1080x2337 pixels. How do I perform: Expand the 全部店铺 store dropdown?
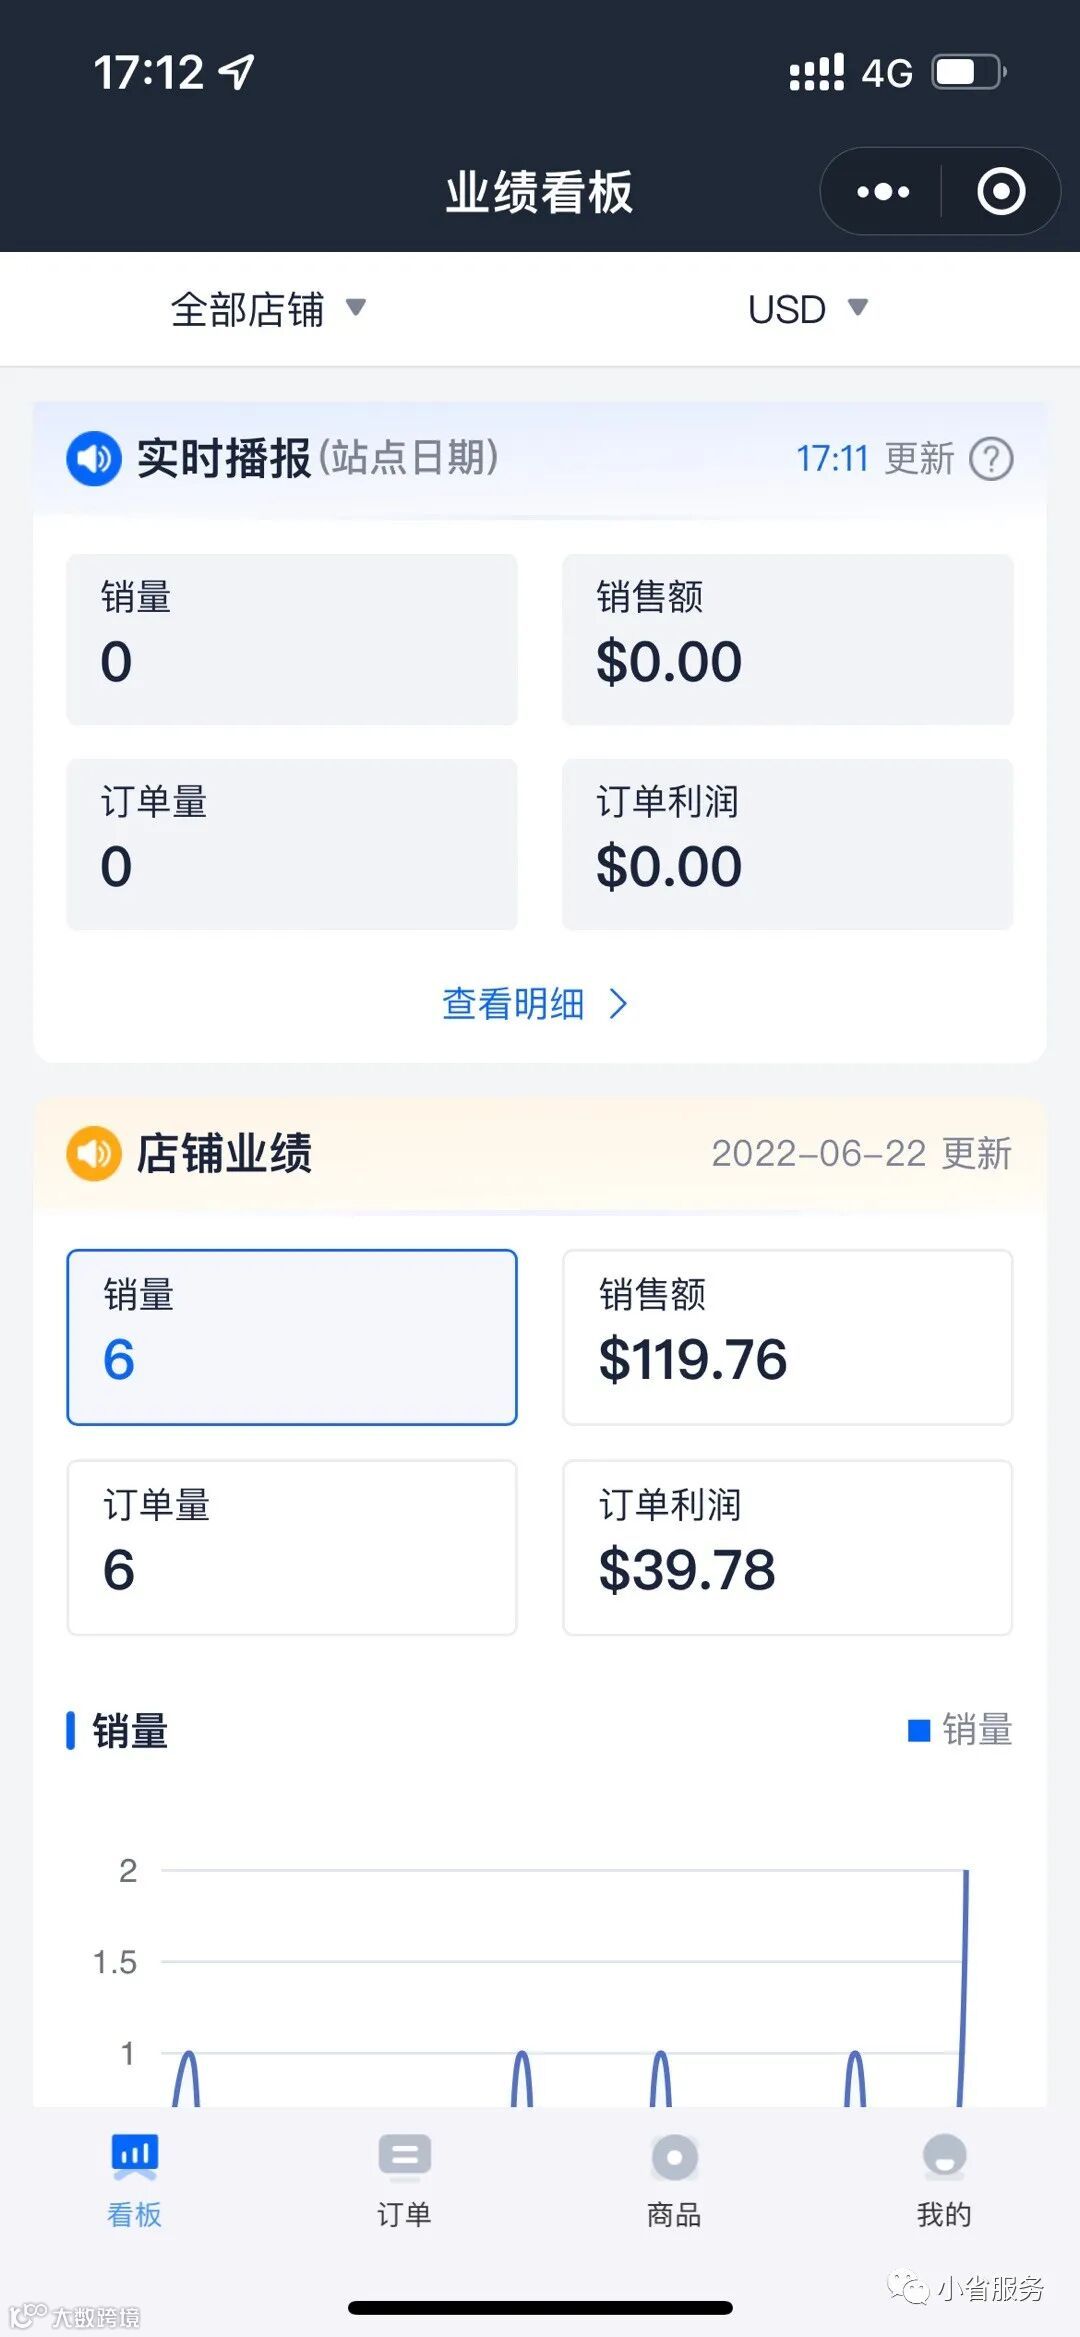coord(268,309)
